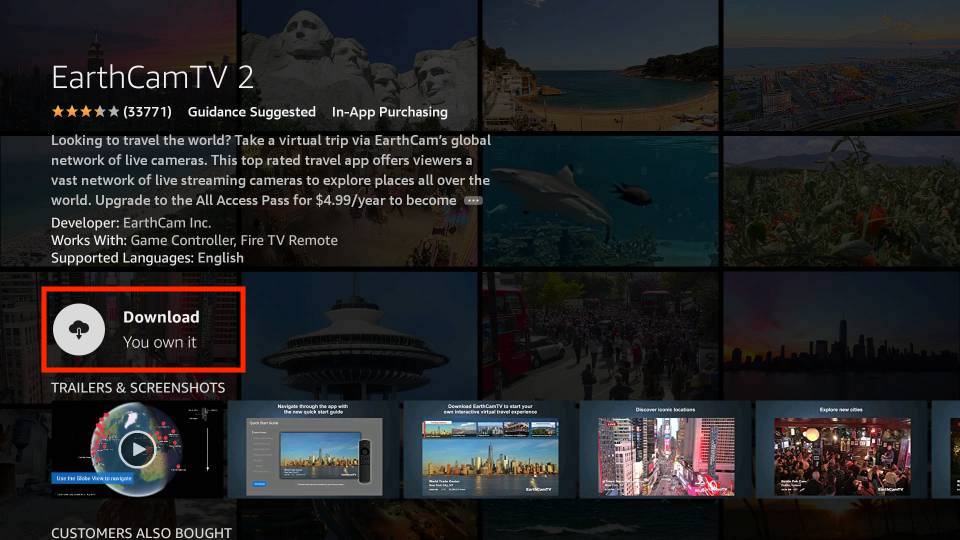960x540 pixels.
Task: Click the star rating (33771)
Action: tap(111, 112)
